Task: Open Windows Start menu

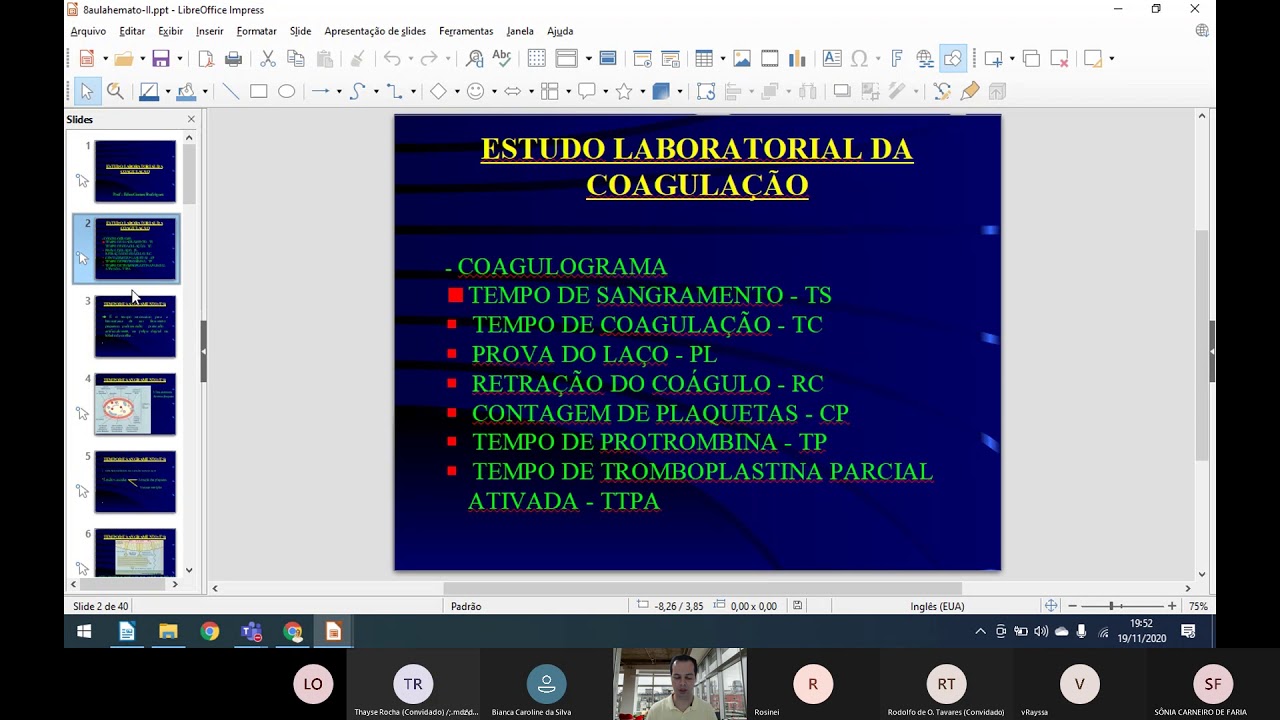Action: [x=84, y=632]
